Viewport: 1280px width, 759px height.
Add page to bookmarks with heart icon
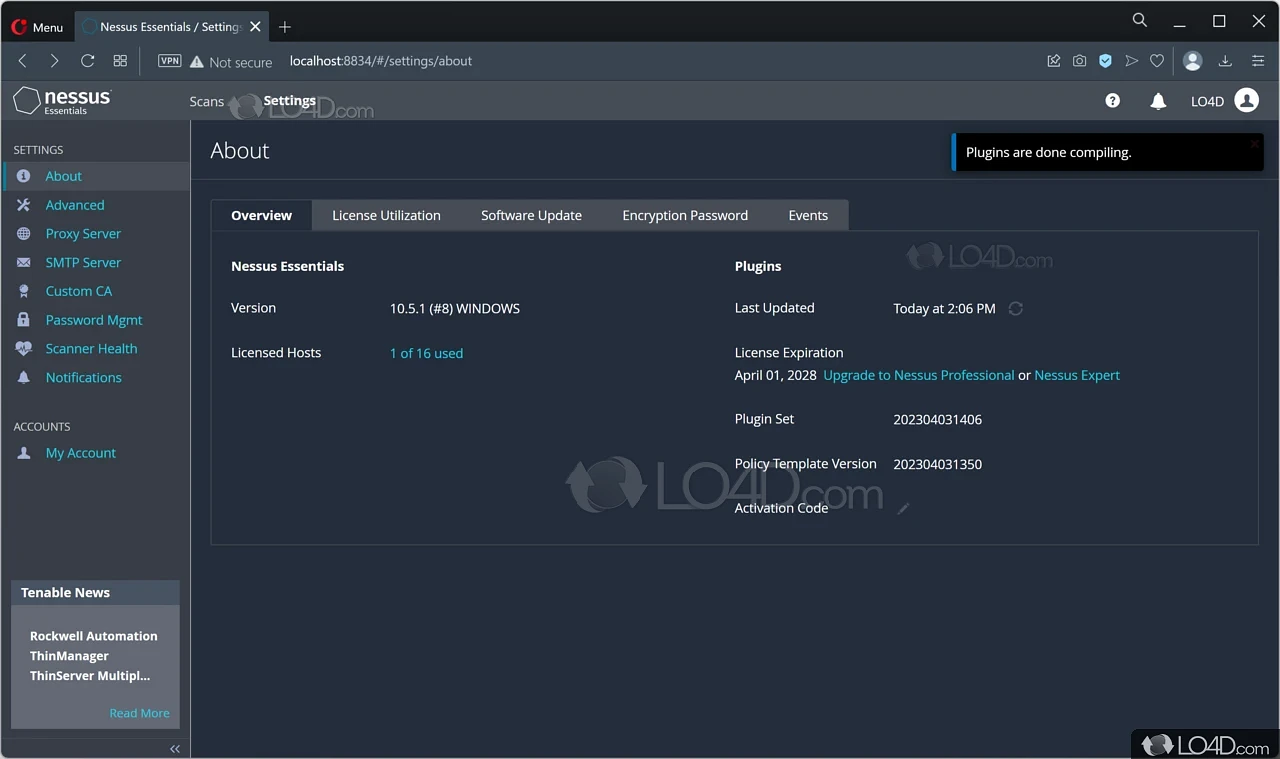pyautogui.click(x=1157, y=61)
